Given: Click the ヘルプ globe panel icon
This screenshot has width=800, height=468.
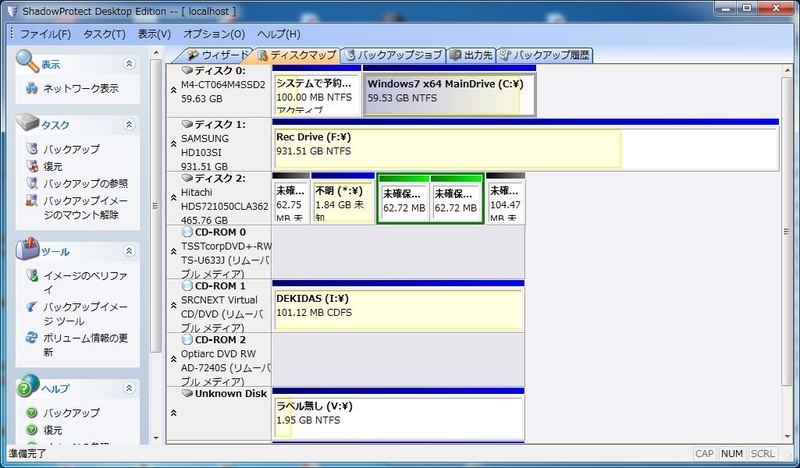Looking at the screenshot, I should 27,386.
